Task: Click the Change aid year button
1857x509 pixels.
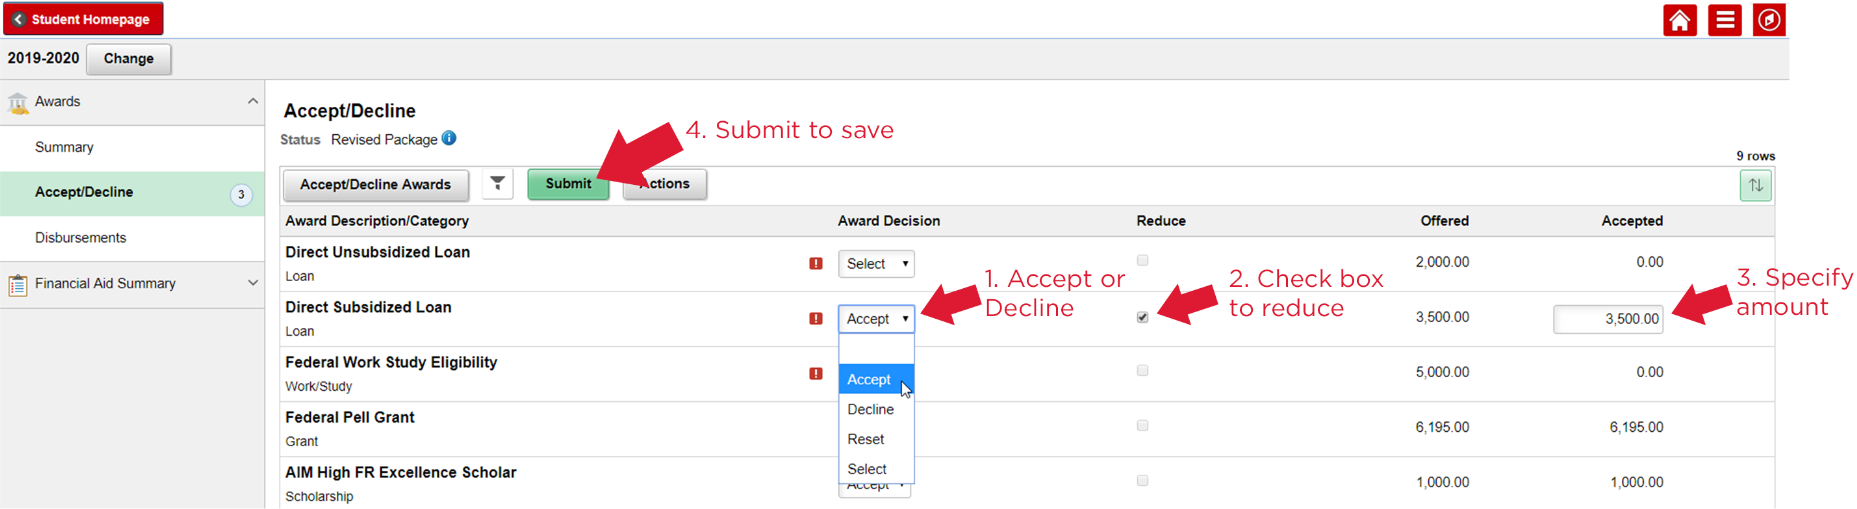Action: (x=128, y=59)
